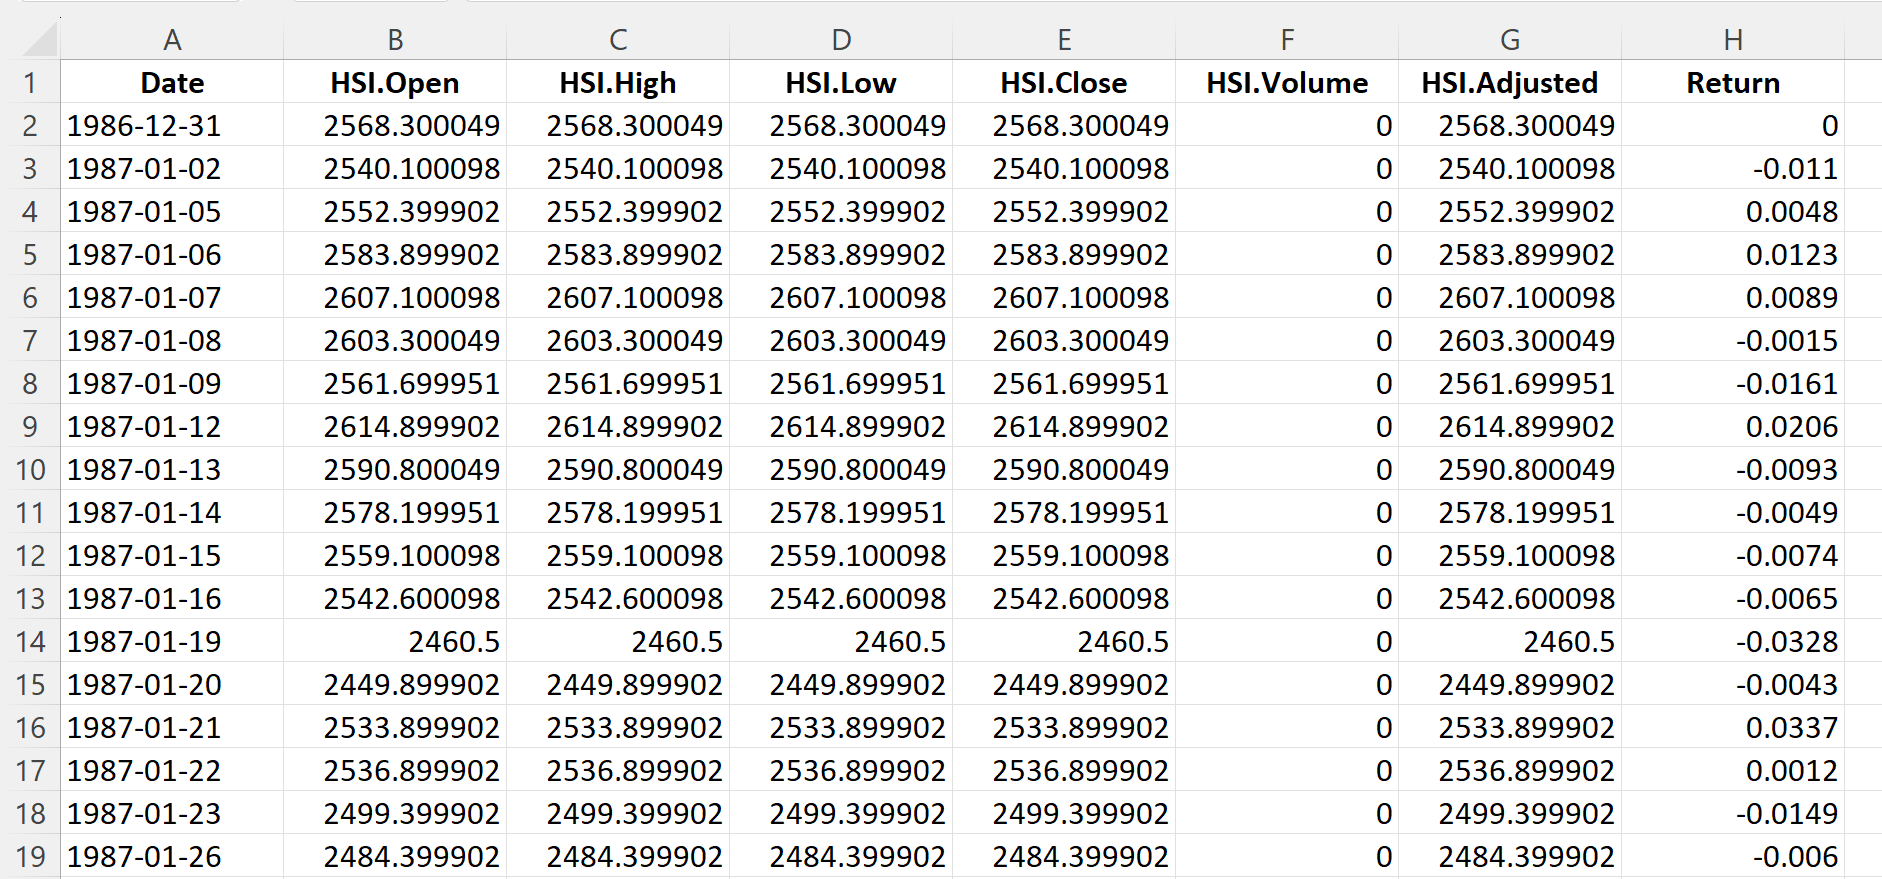1882x879 pixels.
Task: Select column H header
Action: point(1733,40)
